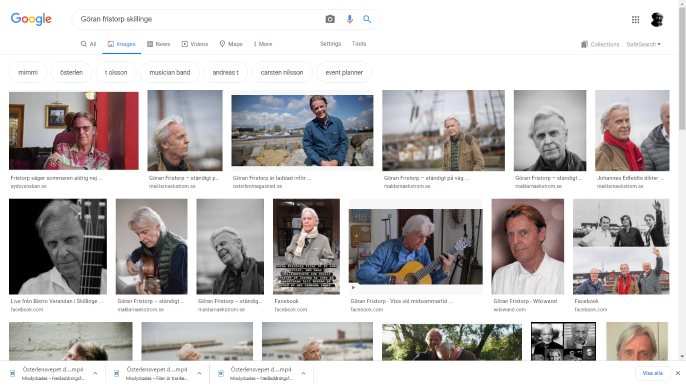This screenshot has width=686, height=386.
Task: Filter by the carsten nilsson chip
Action: pyautogui.click(x=282, y=72)
